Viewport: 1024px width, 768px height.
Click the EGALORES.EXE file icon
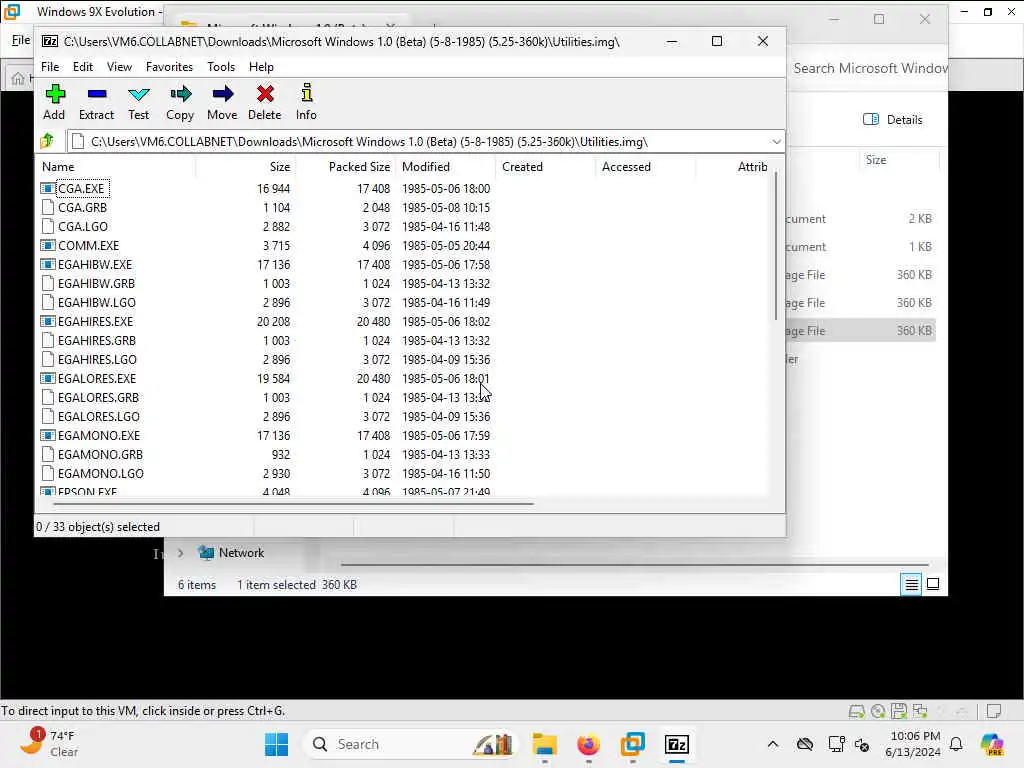click(47, 378)
